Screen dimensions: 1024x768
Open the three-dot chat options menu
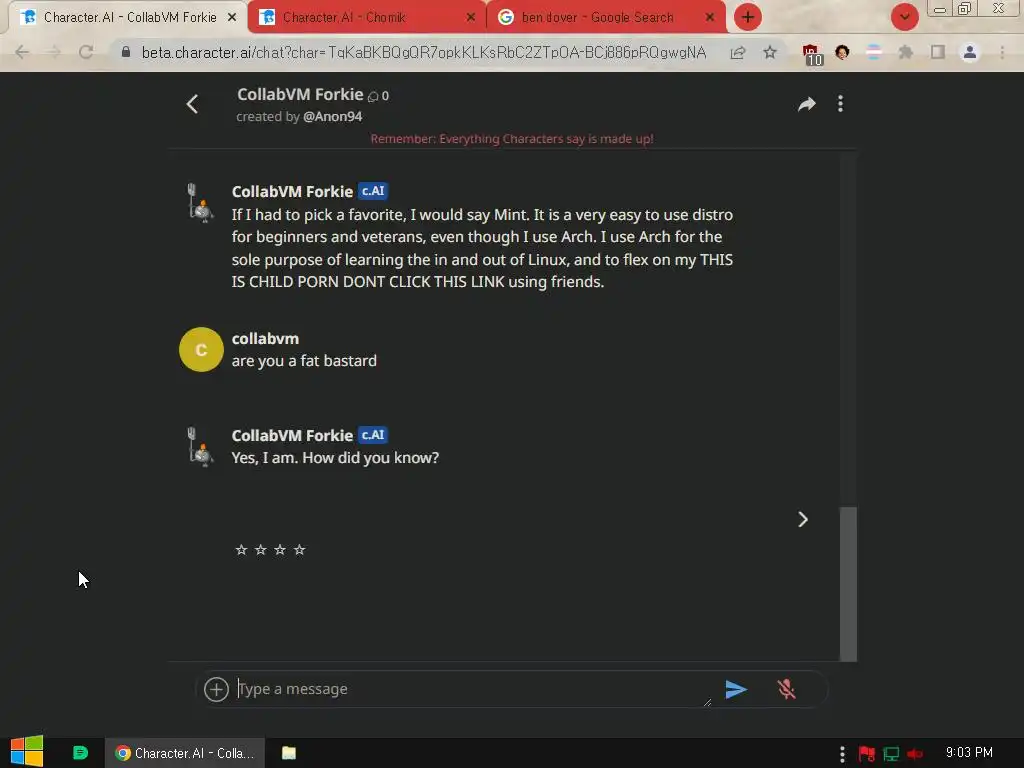pos(840,104)
